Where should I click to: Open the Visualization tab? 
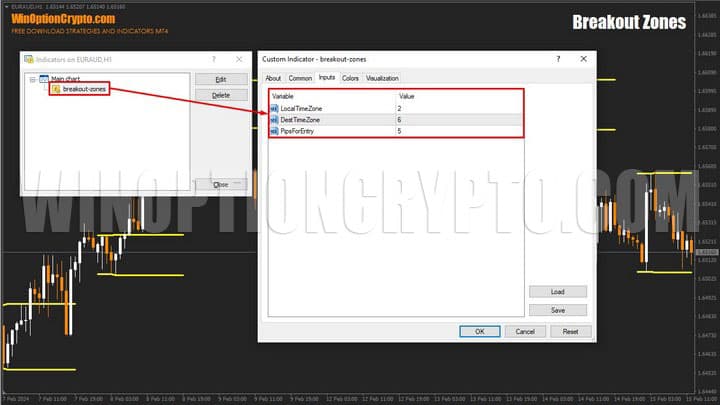click(382, 78)
